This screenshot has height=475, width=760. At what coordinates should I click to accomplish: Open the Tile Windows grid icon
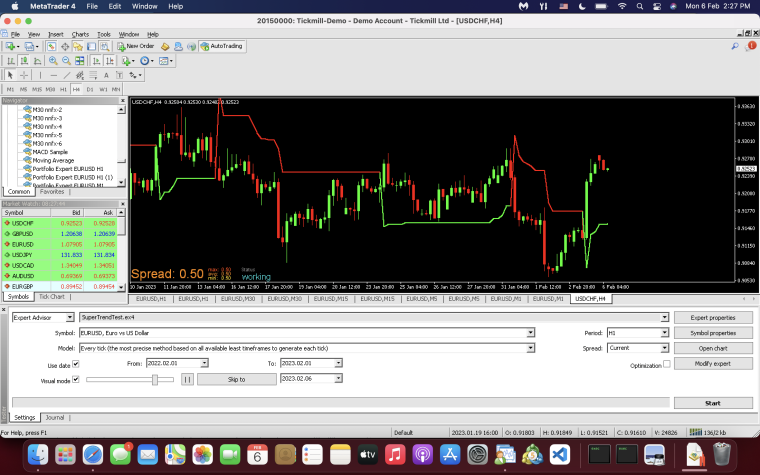pos(79,61)
